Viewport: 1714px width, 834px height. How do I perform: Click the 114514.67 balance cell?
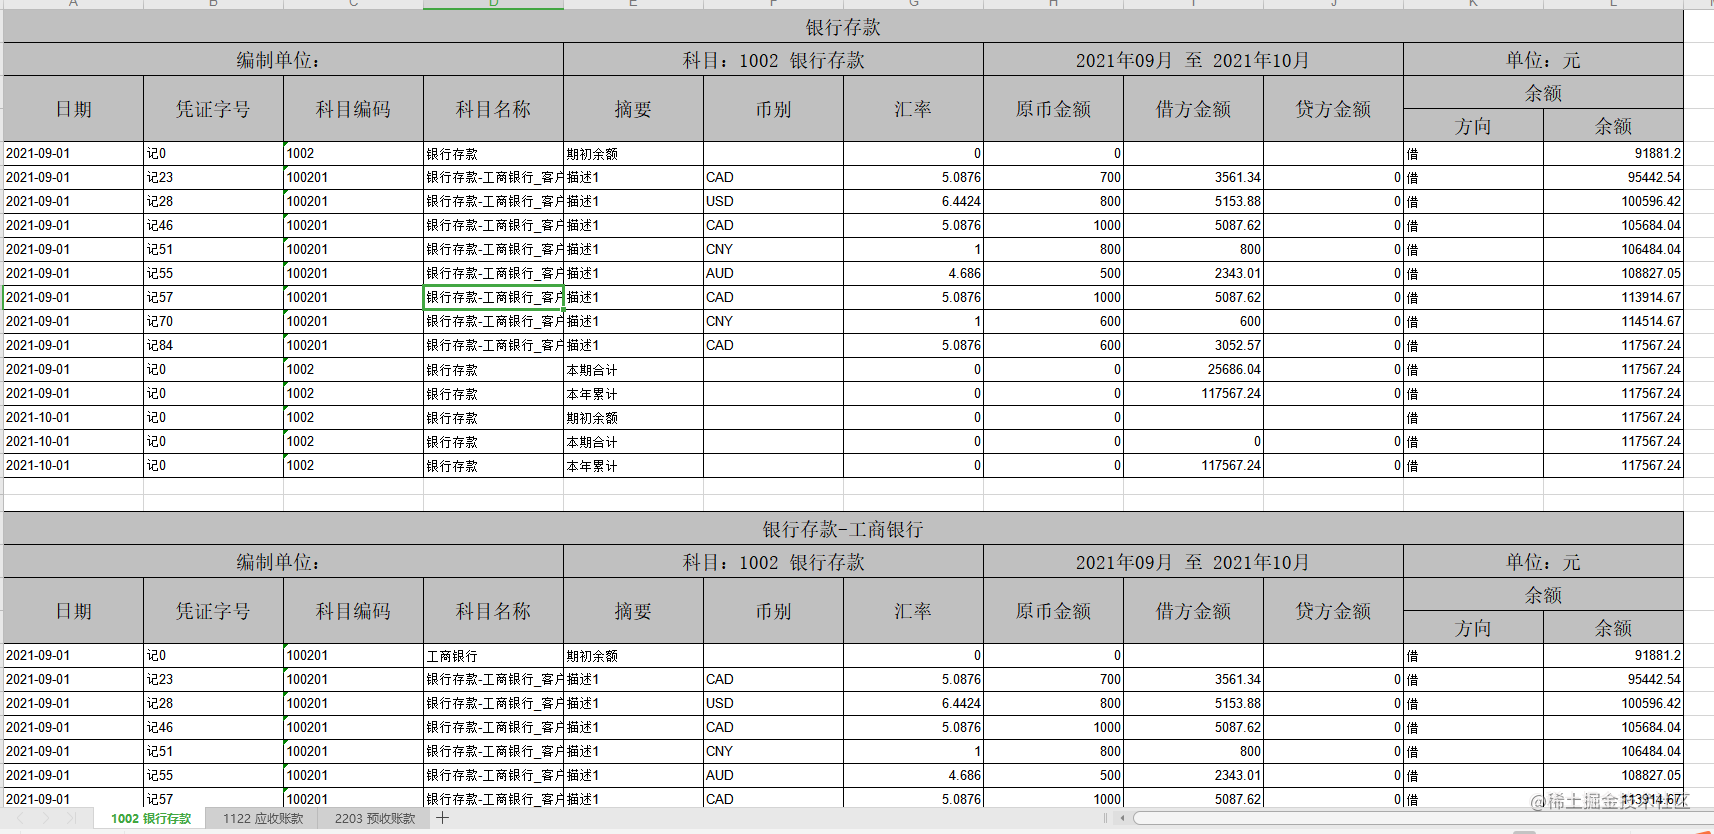pos(1613,322)
